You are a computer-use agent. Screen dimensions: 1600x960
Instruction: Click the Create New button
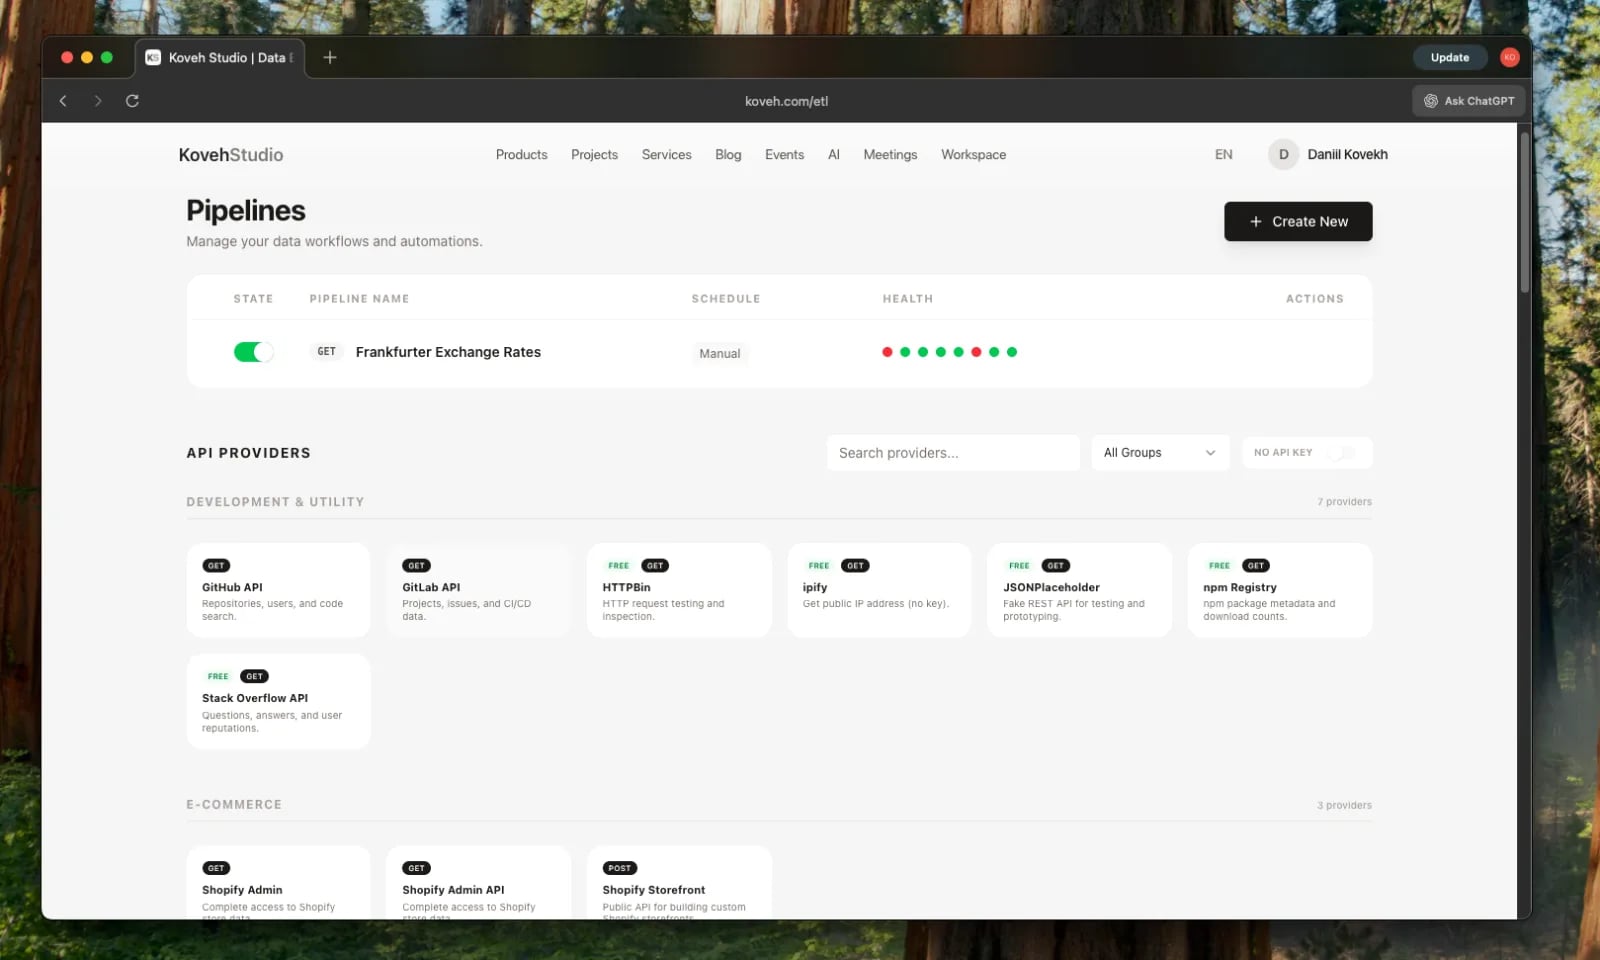1297,222
